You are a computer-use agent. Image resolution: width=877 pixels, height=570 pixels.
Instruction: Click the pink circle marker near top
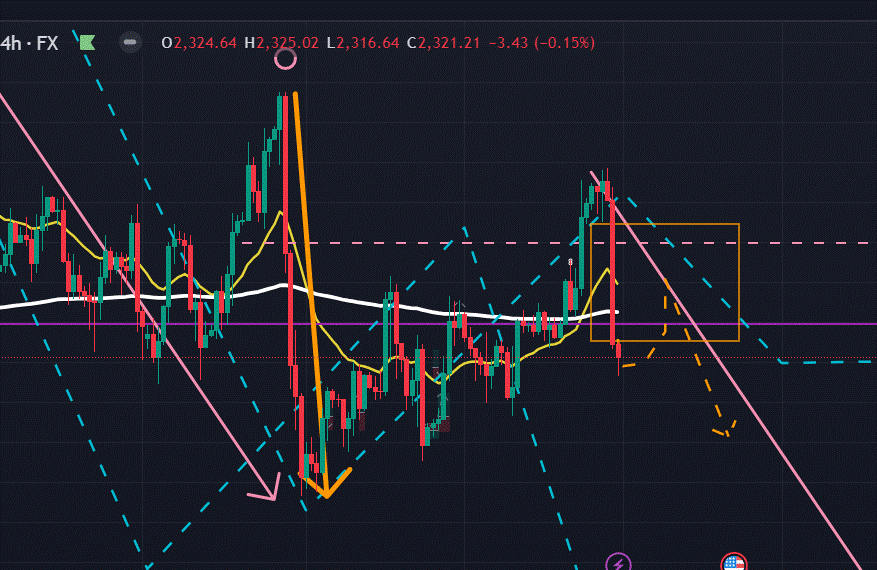point(285,58)
